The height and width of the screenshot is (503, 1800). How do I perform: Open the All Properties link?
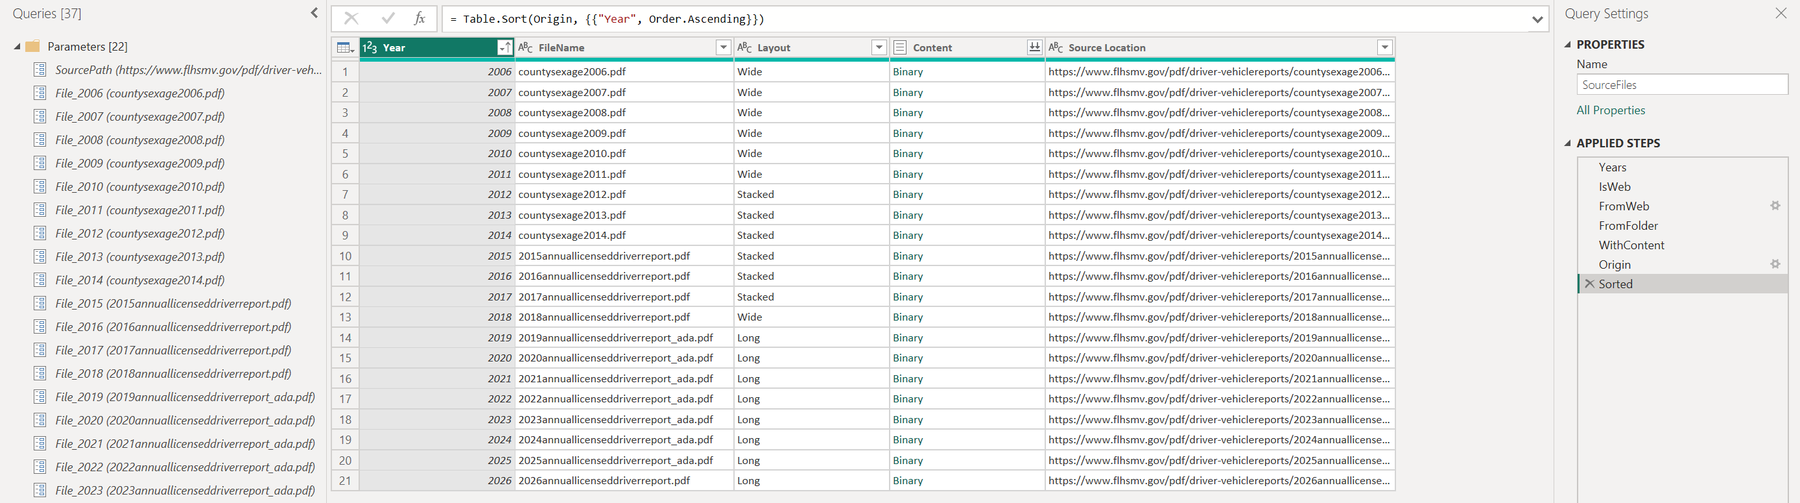click(1610, 110)
